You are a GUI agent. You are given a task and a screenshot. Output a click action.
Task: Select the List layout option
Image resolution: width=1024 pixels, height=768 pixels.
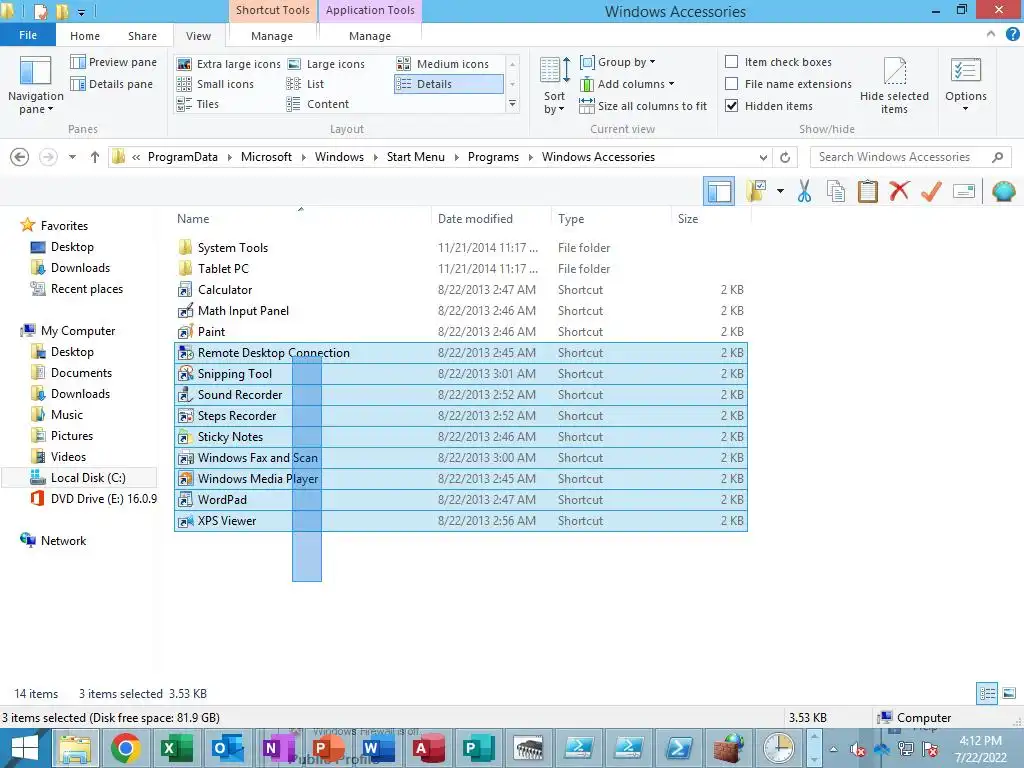click(305, 84)
